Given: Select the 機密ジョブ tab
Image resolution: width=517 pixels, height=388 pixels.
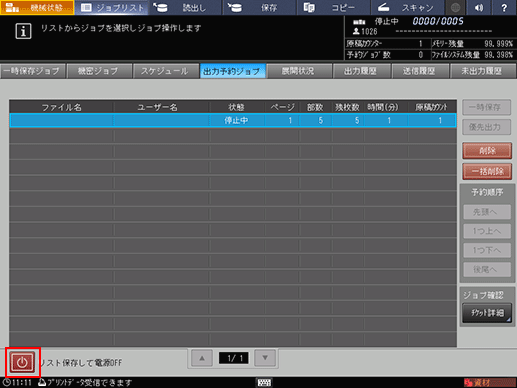Looking at the screenshot, I should [99, 71].
